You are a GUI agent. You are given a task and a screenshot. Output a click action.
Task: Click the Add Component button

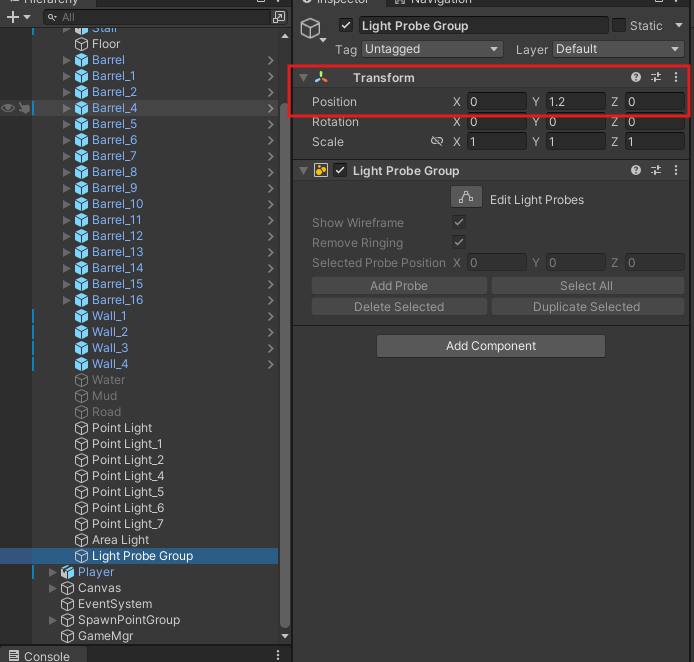(491, 346)
